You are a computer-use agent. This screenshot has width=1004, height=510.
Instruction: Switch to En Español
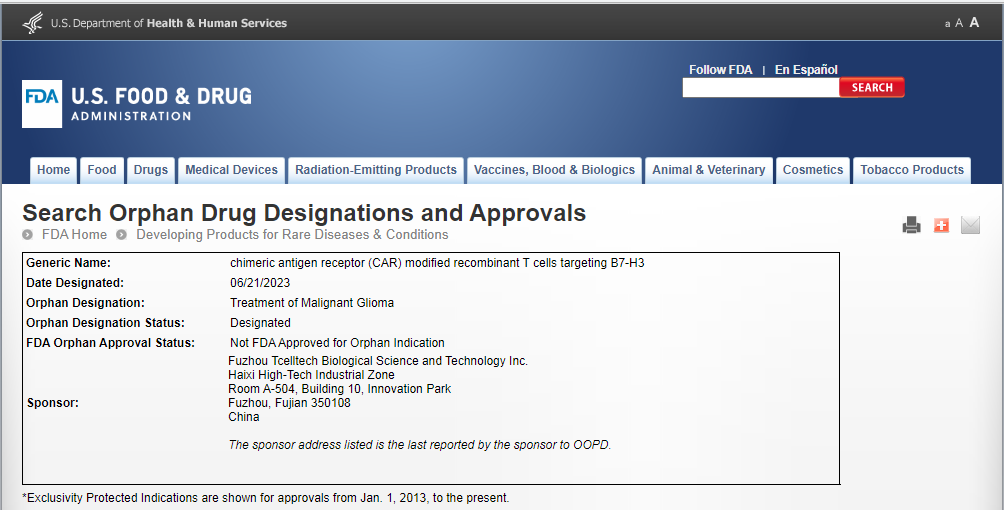(x=806, y=70)
